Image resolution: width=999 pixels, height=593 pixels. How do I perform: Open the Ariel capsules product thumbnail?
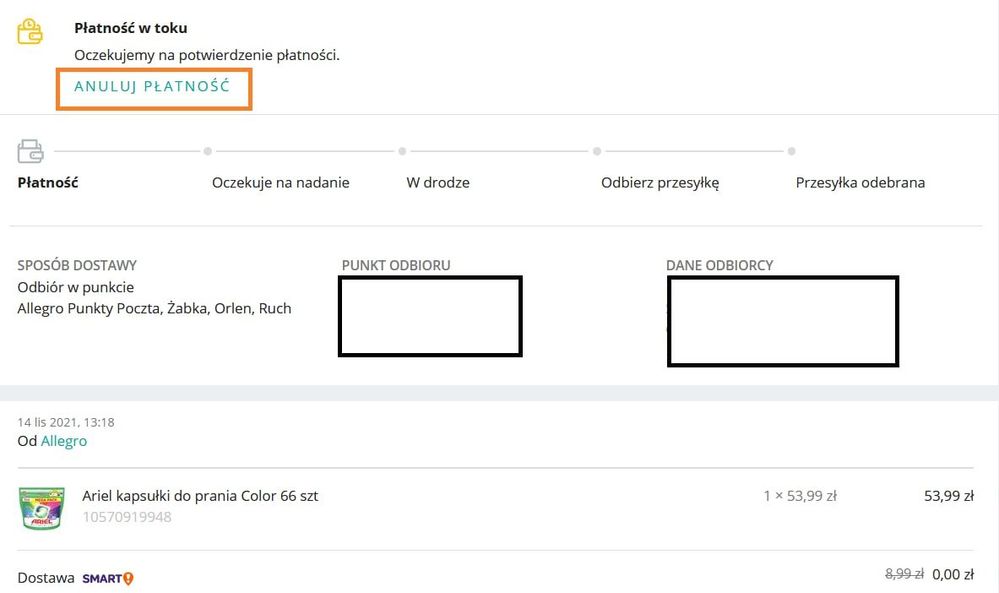click(41, 508)
